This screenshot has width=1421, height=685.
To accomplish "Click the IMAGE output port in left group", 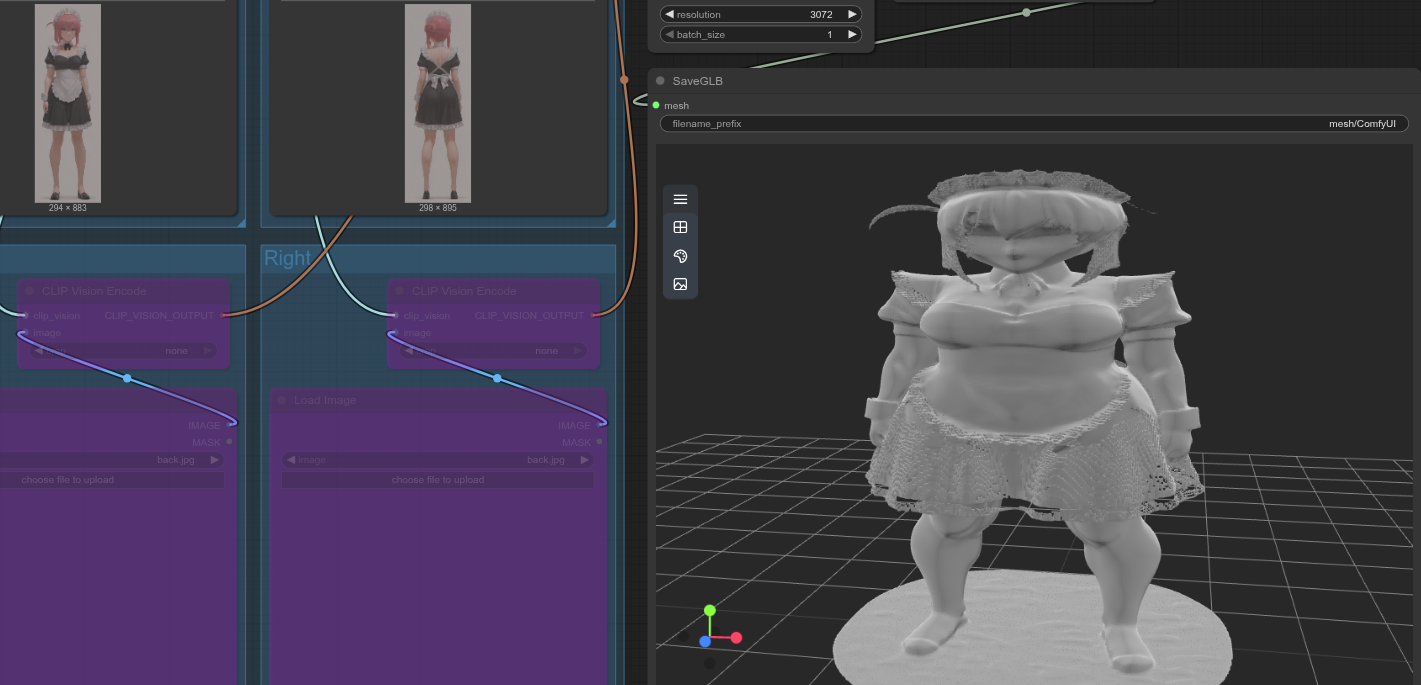I will 229,425.
